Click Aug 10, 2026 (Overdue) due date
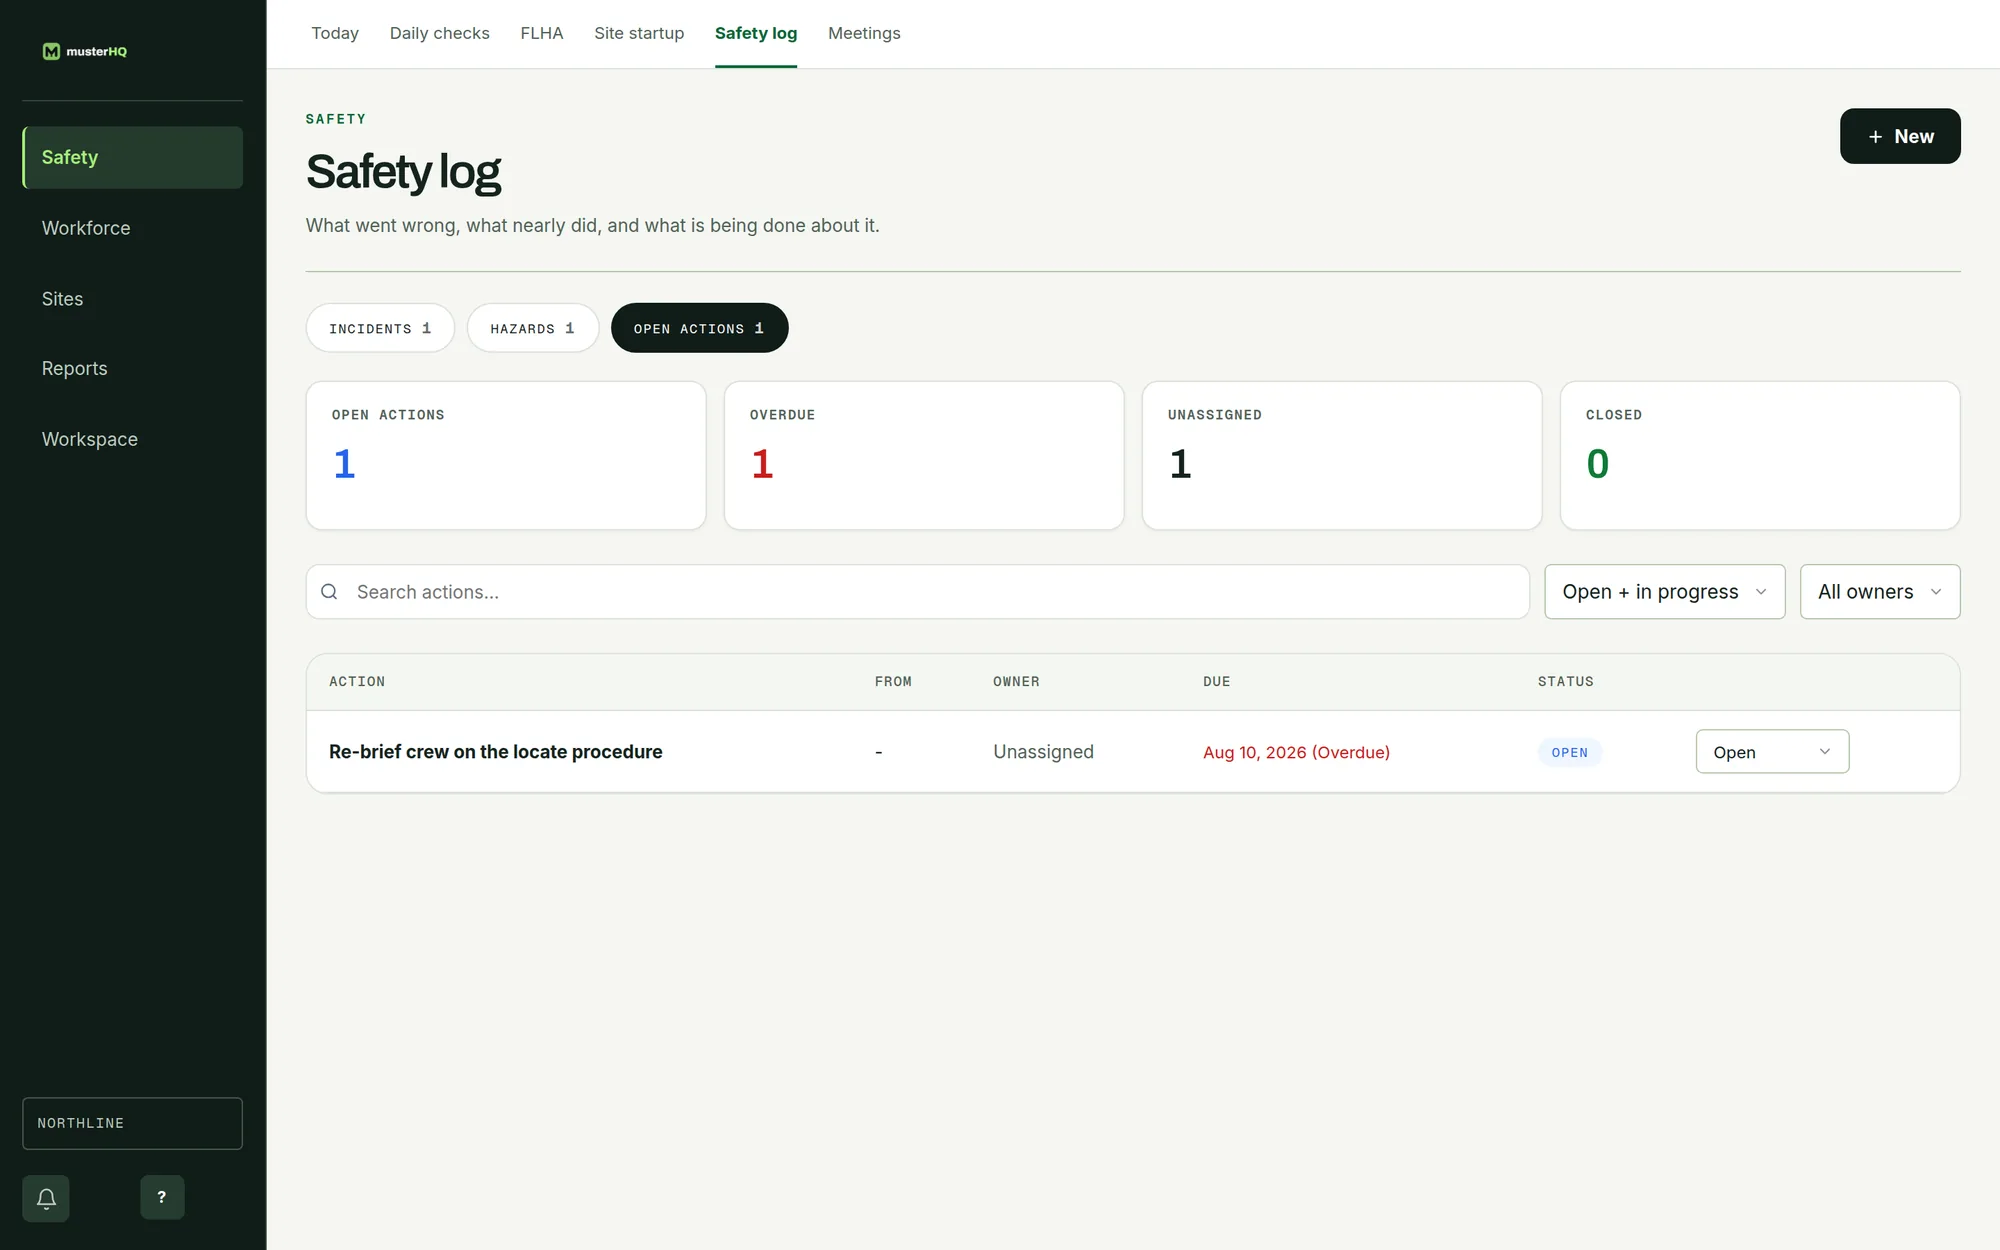The image size is (2000, 1250). (x=1296, y=752)
